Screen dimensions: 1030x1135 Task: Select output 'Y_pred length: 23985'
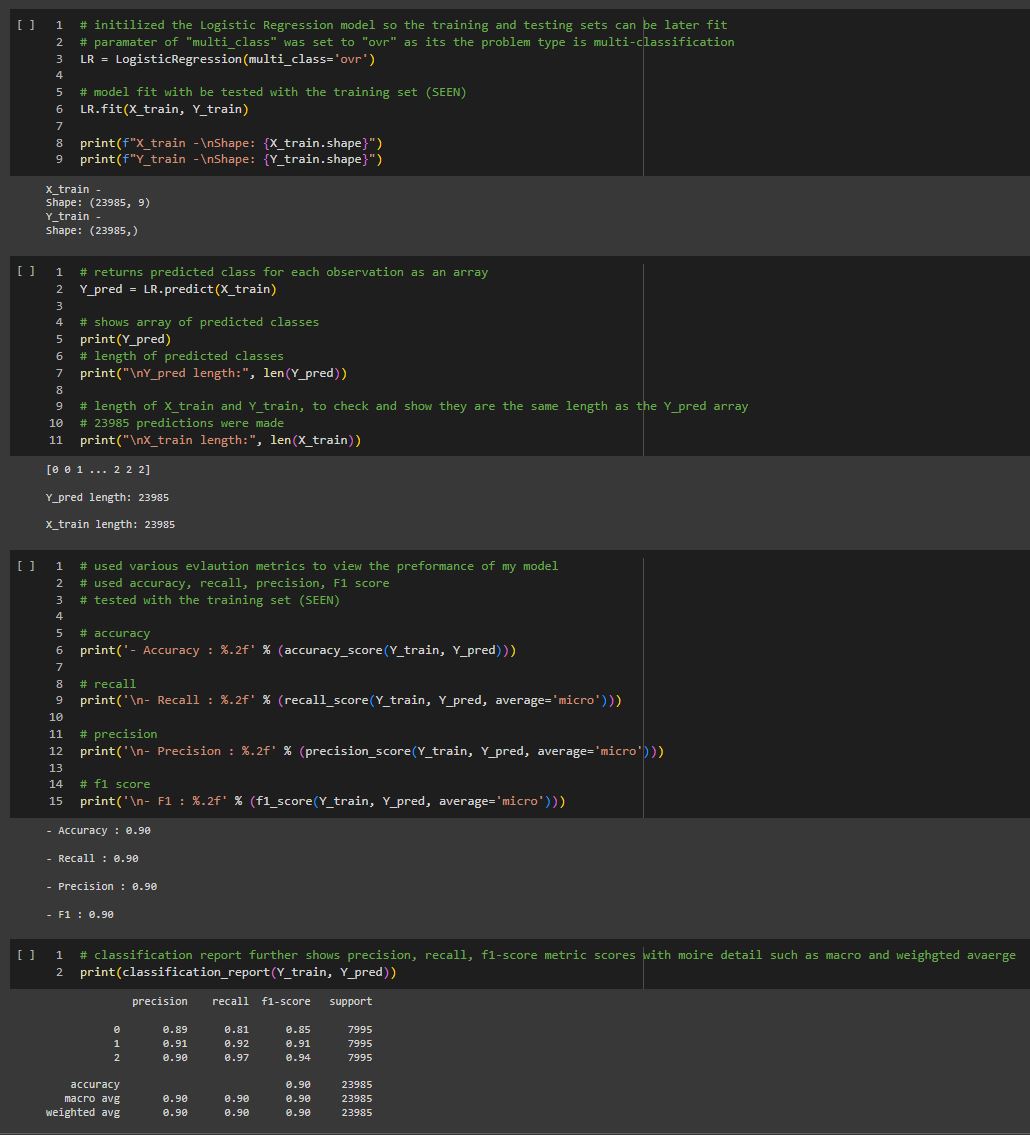[107, 497]
